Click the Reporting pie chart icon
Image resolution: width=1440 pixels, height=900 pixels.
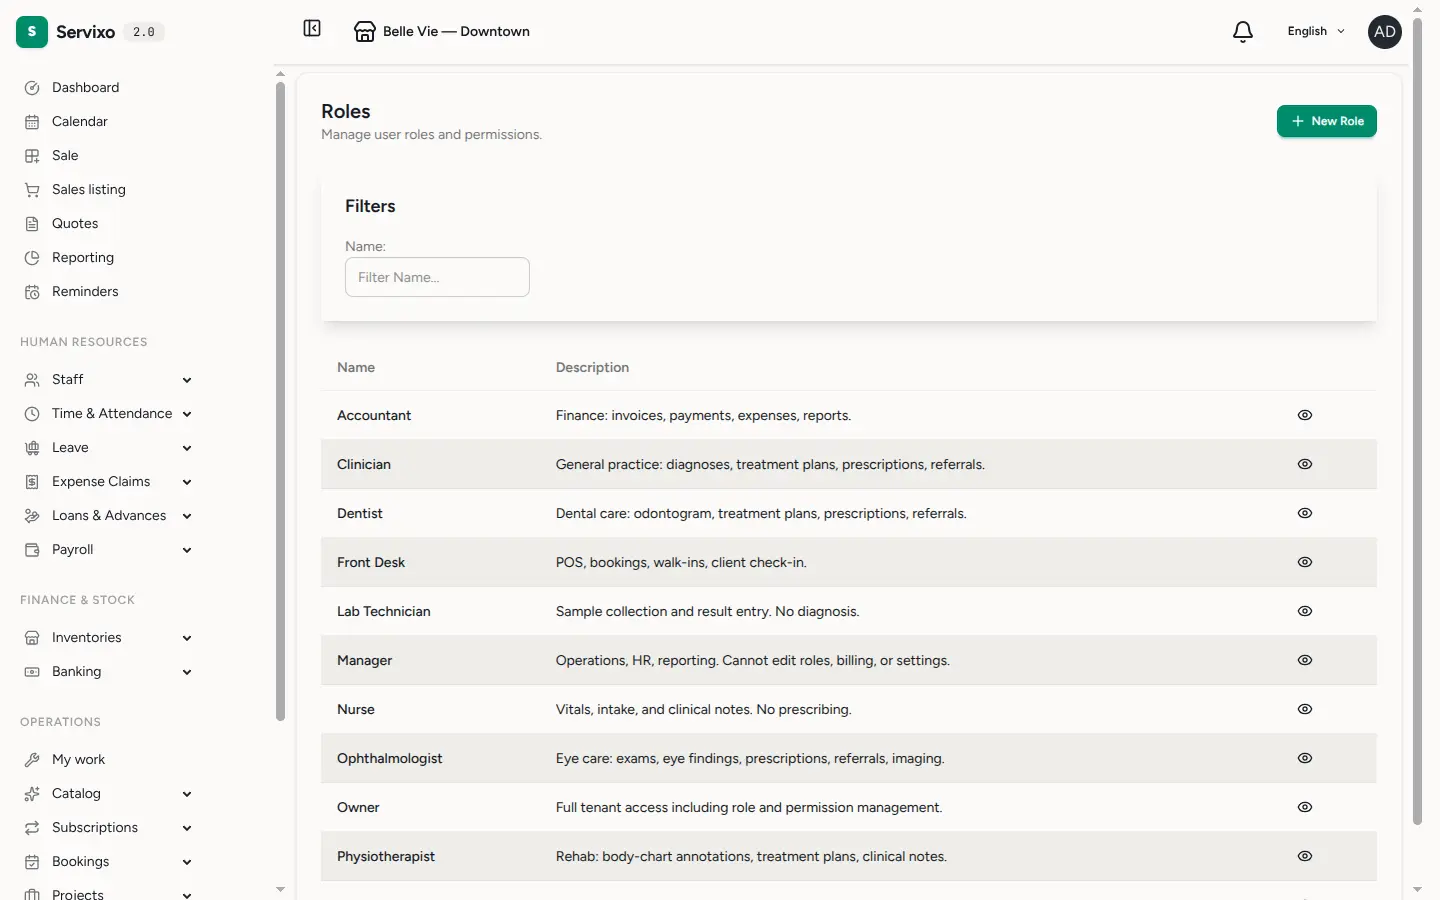click(32, 258)
